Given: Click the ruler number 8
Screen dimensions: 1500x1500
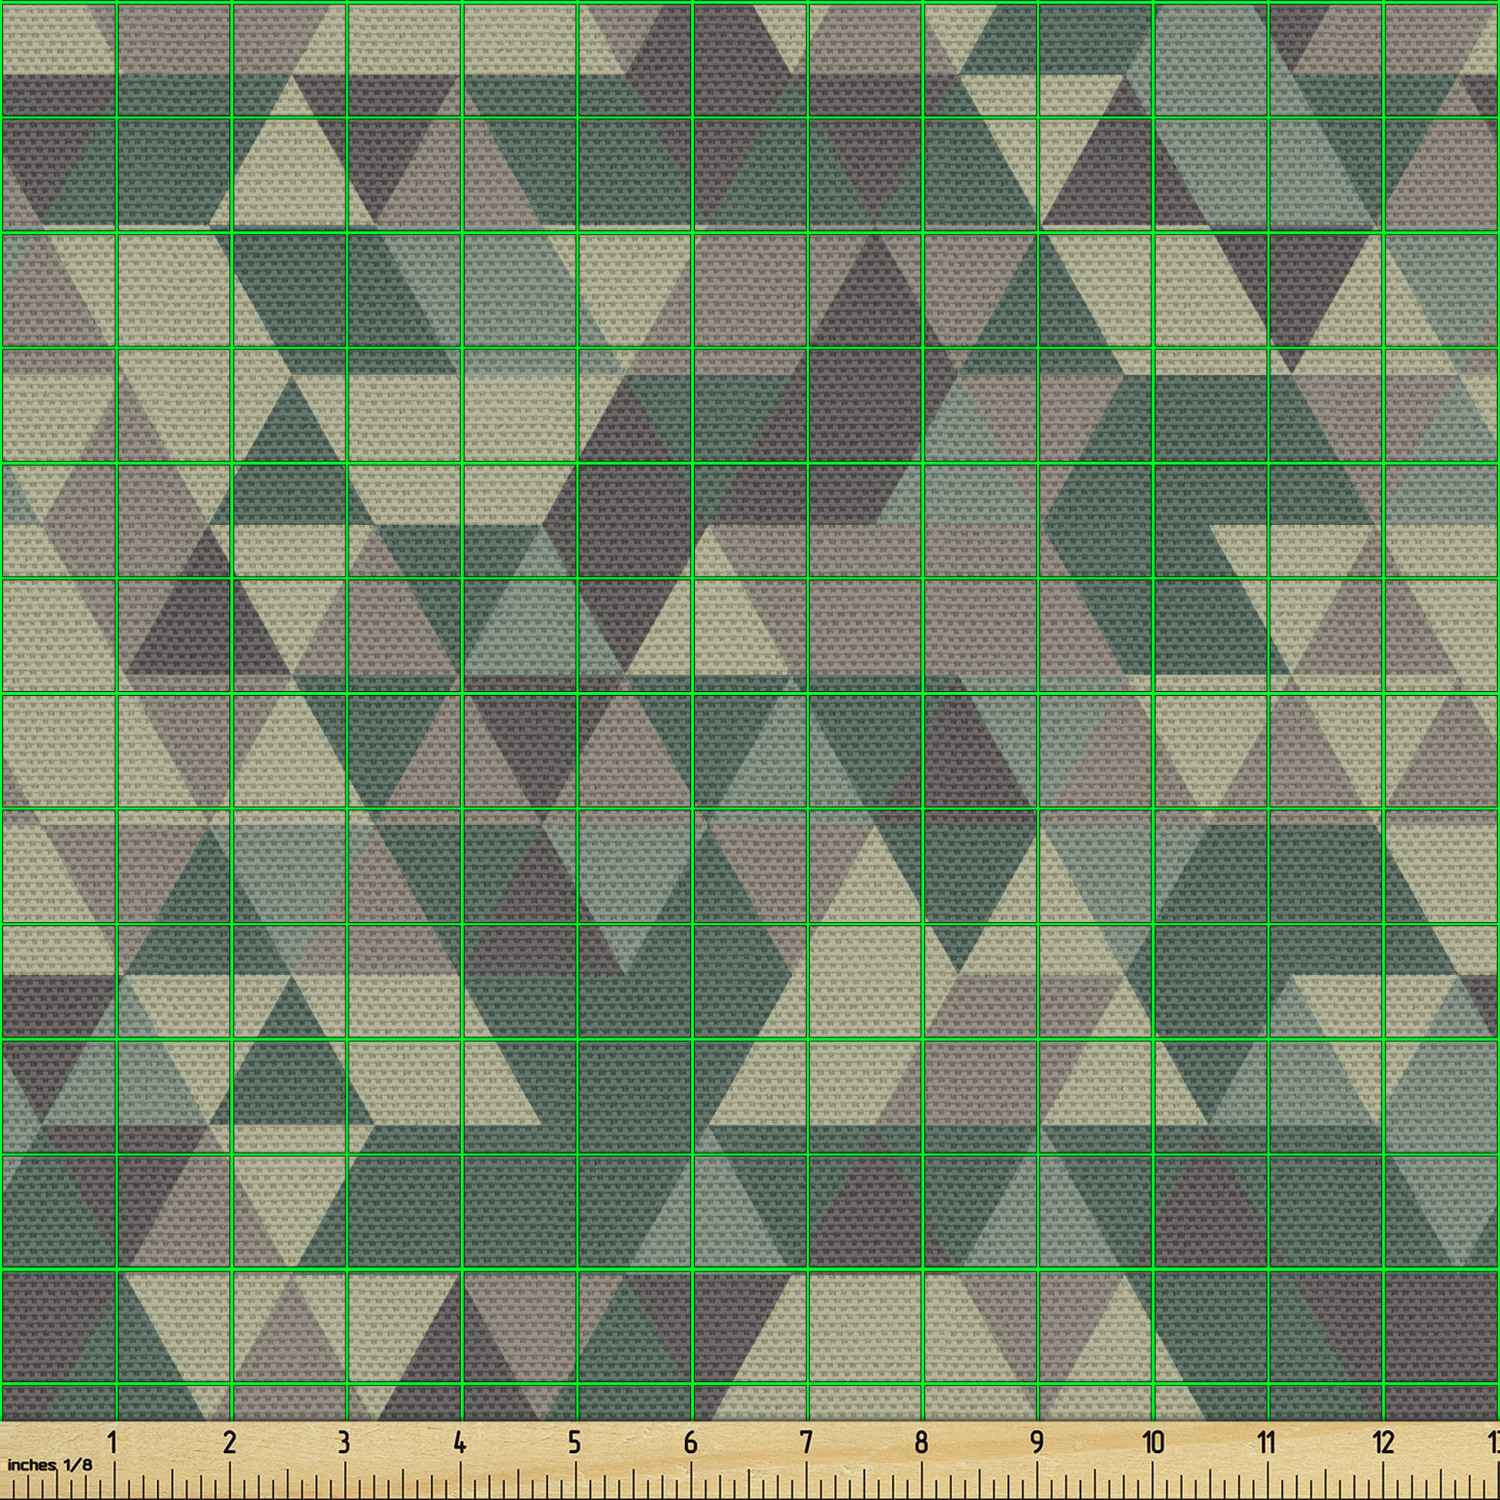Looking at the screenshot, I should pyautogui.click(x=921, y=1442).
